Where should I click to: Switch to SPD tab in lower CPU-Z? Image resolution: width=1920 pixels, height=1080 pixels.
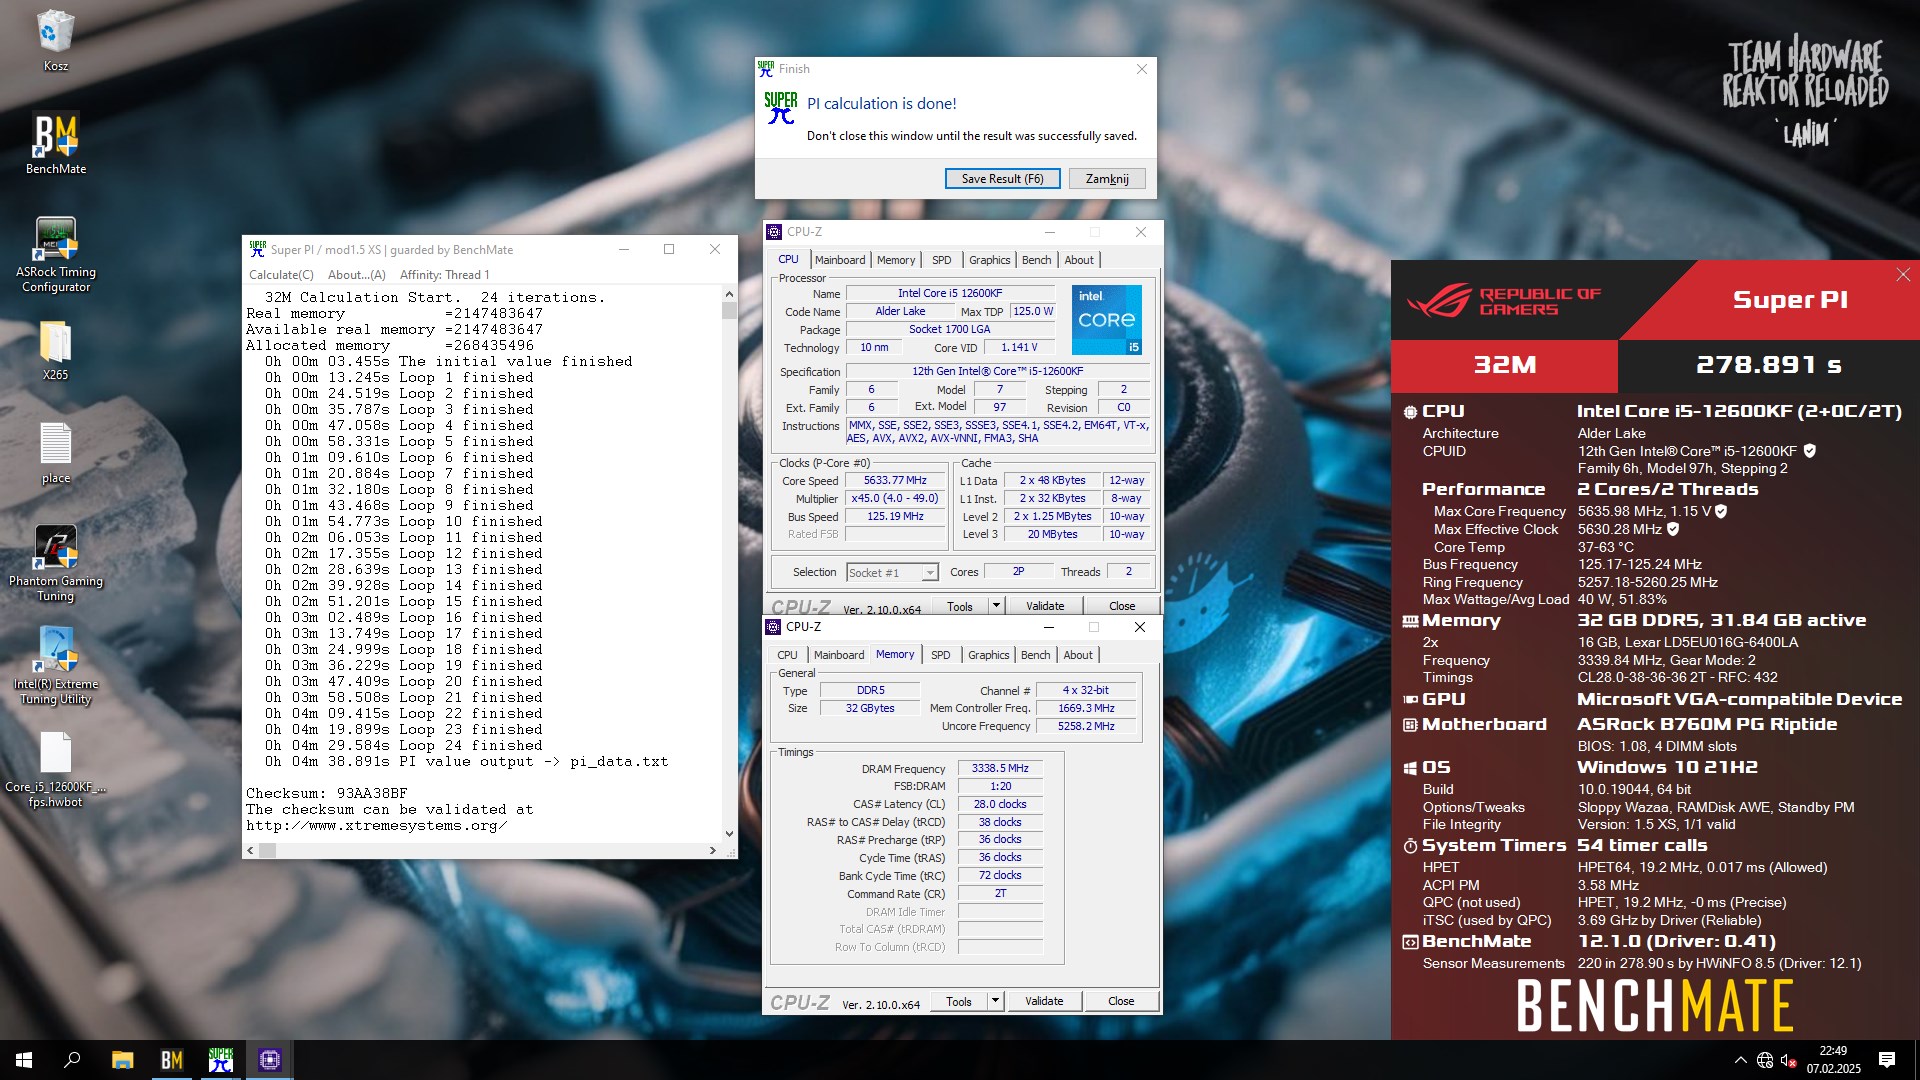941,655
